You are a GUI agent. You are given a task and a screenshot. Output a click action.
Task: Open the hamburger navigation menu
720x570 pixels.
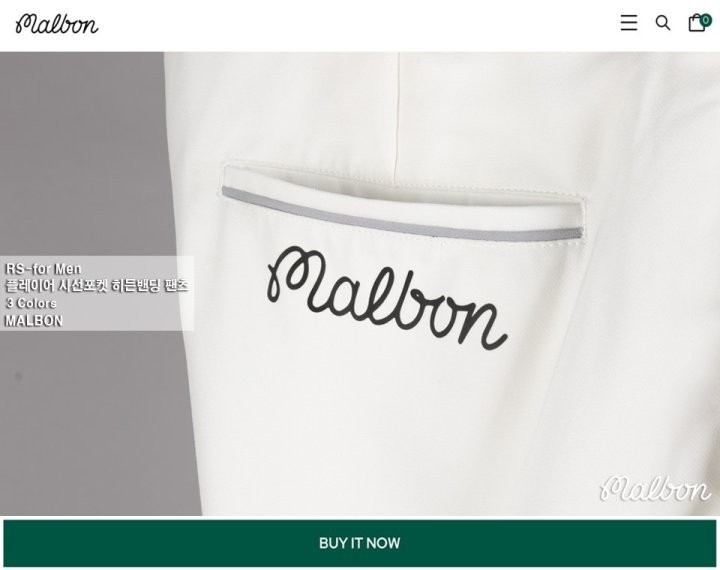629,23
